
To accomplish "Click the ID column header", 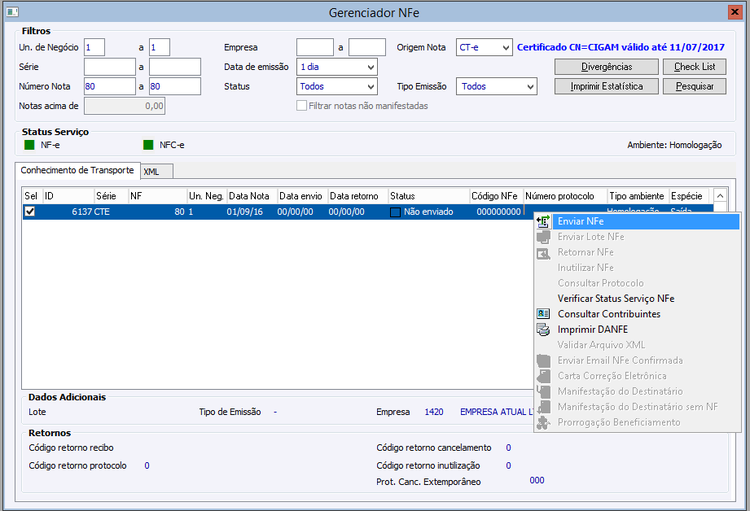I will (68, 196).
